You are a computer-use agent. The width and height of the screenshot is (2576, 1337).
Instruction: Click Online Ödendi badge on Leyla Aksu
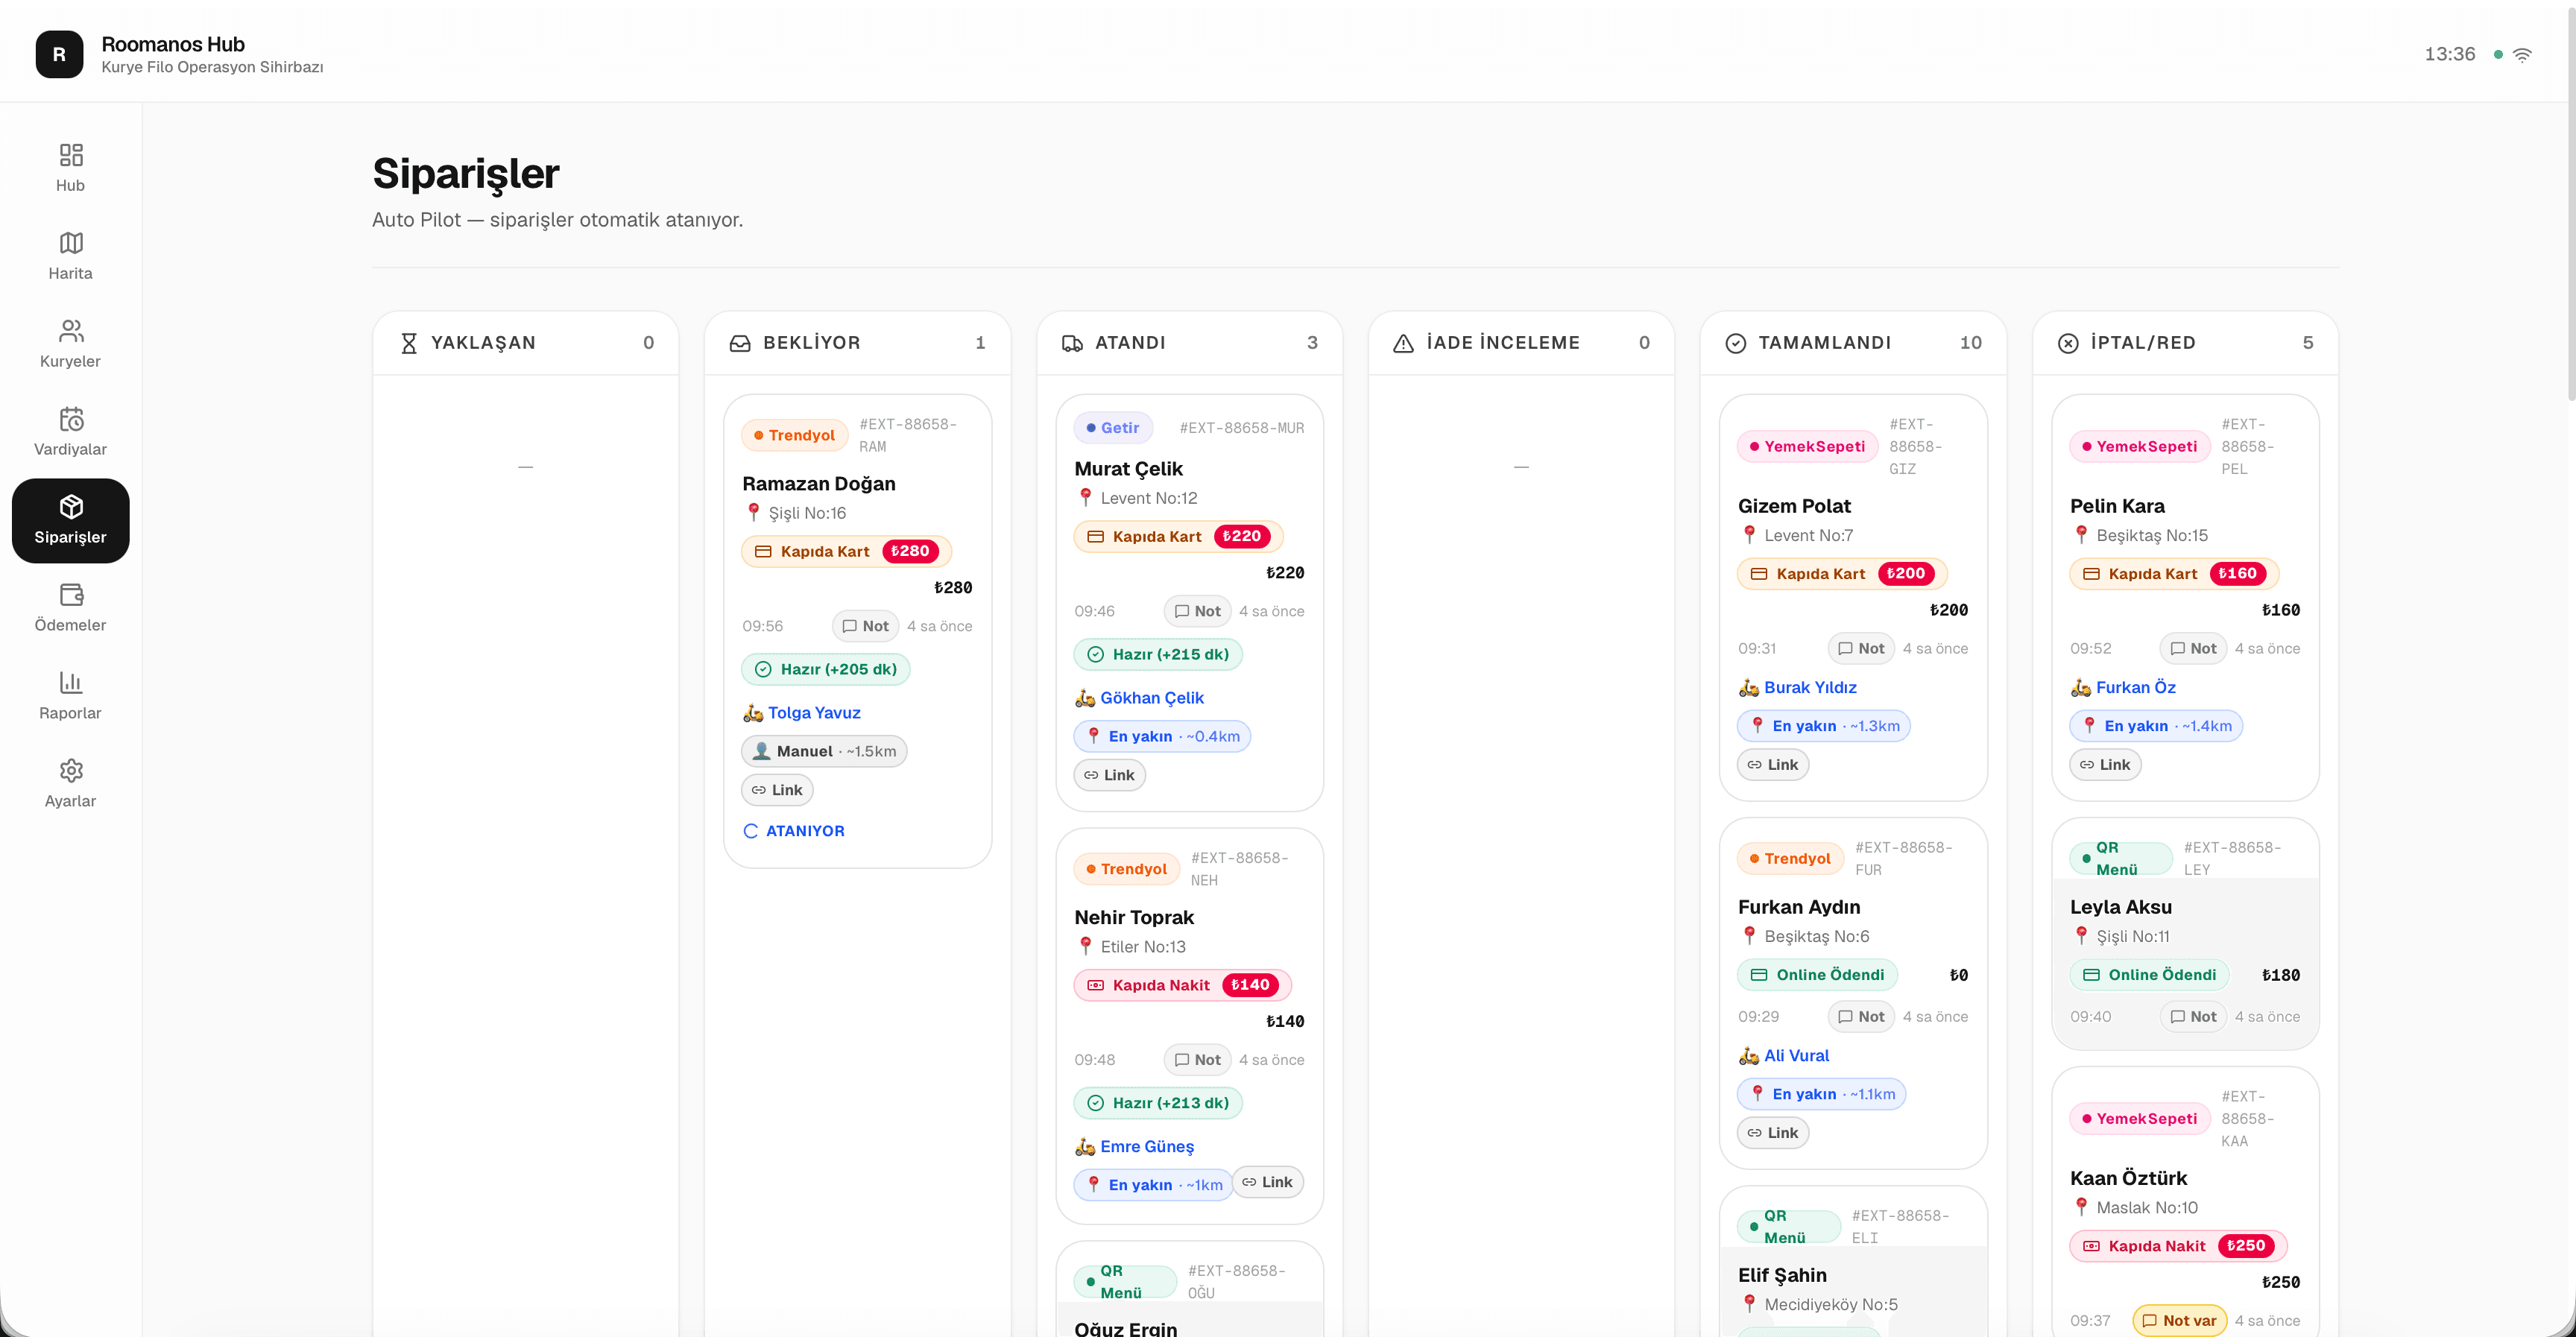2149,975
